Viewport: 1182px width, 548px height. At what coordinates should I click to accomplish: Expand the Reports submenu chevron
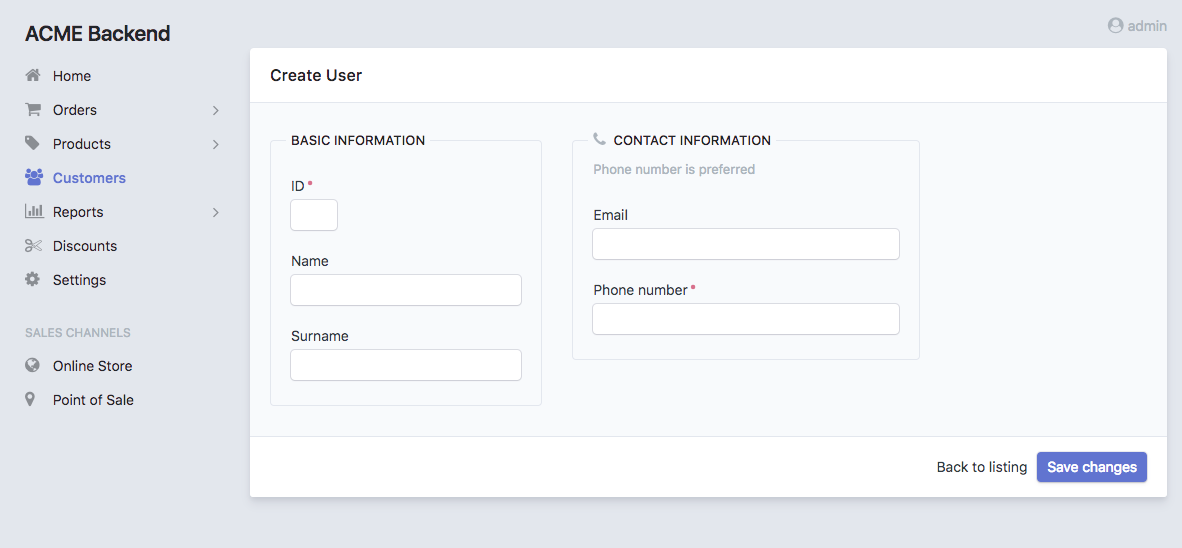[216, 212]
